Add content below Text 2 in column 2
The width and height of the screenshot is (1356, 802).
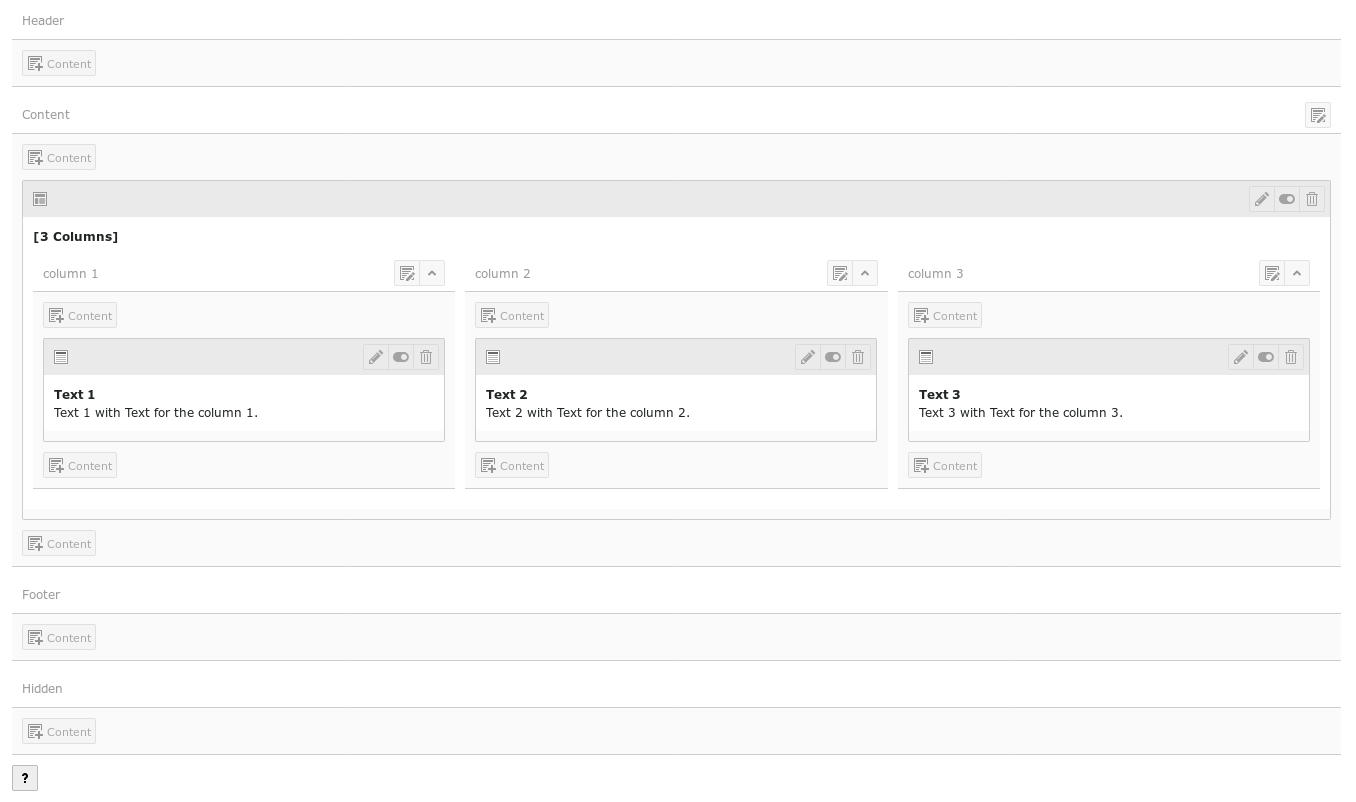coord(512,465)
